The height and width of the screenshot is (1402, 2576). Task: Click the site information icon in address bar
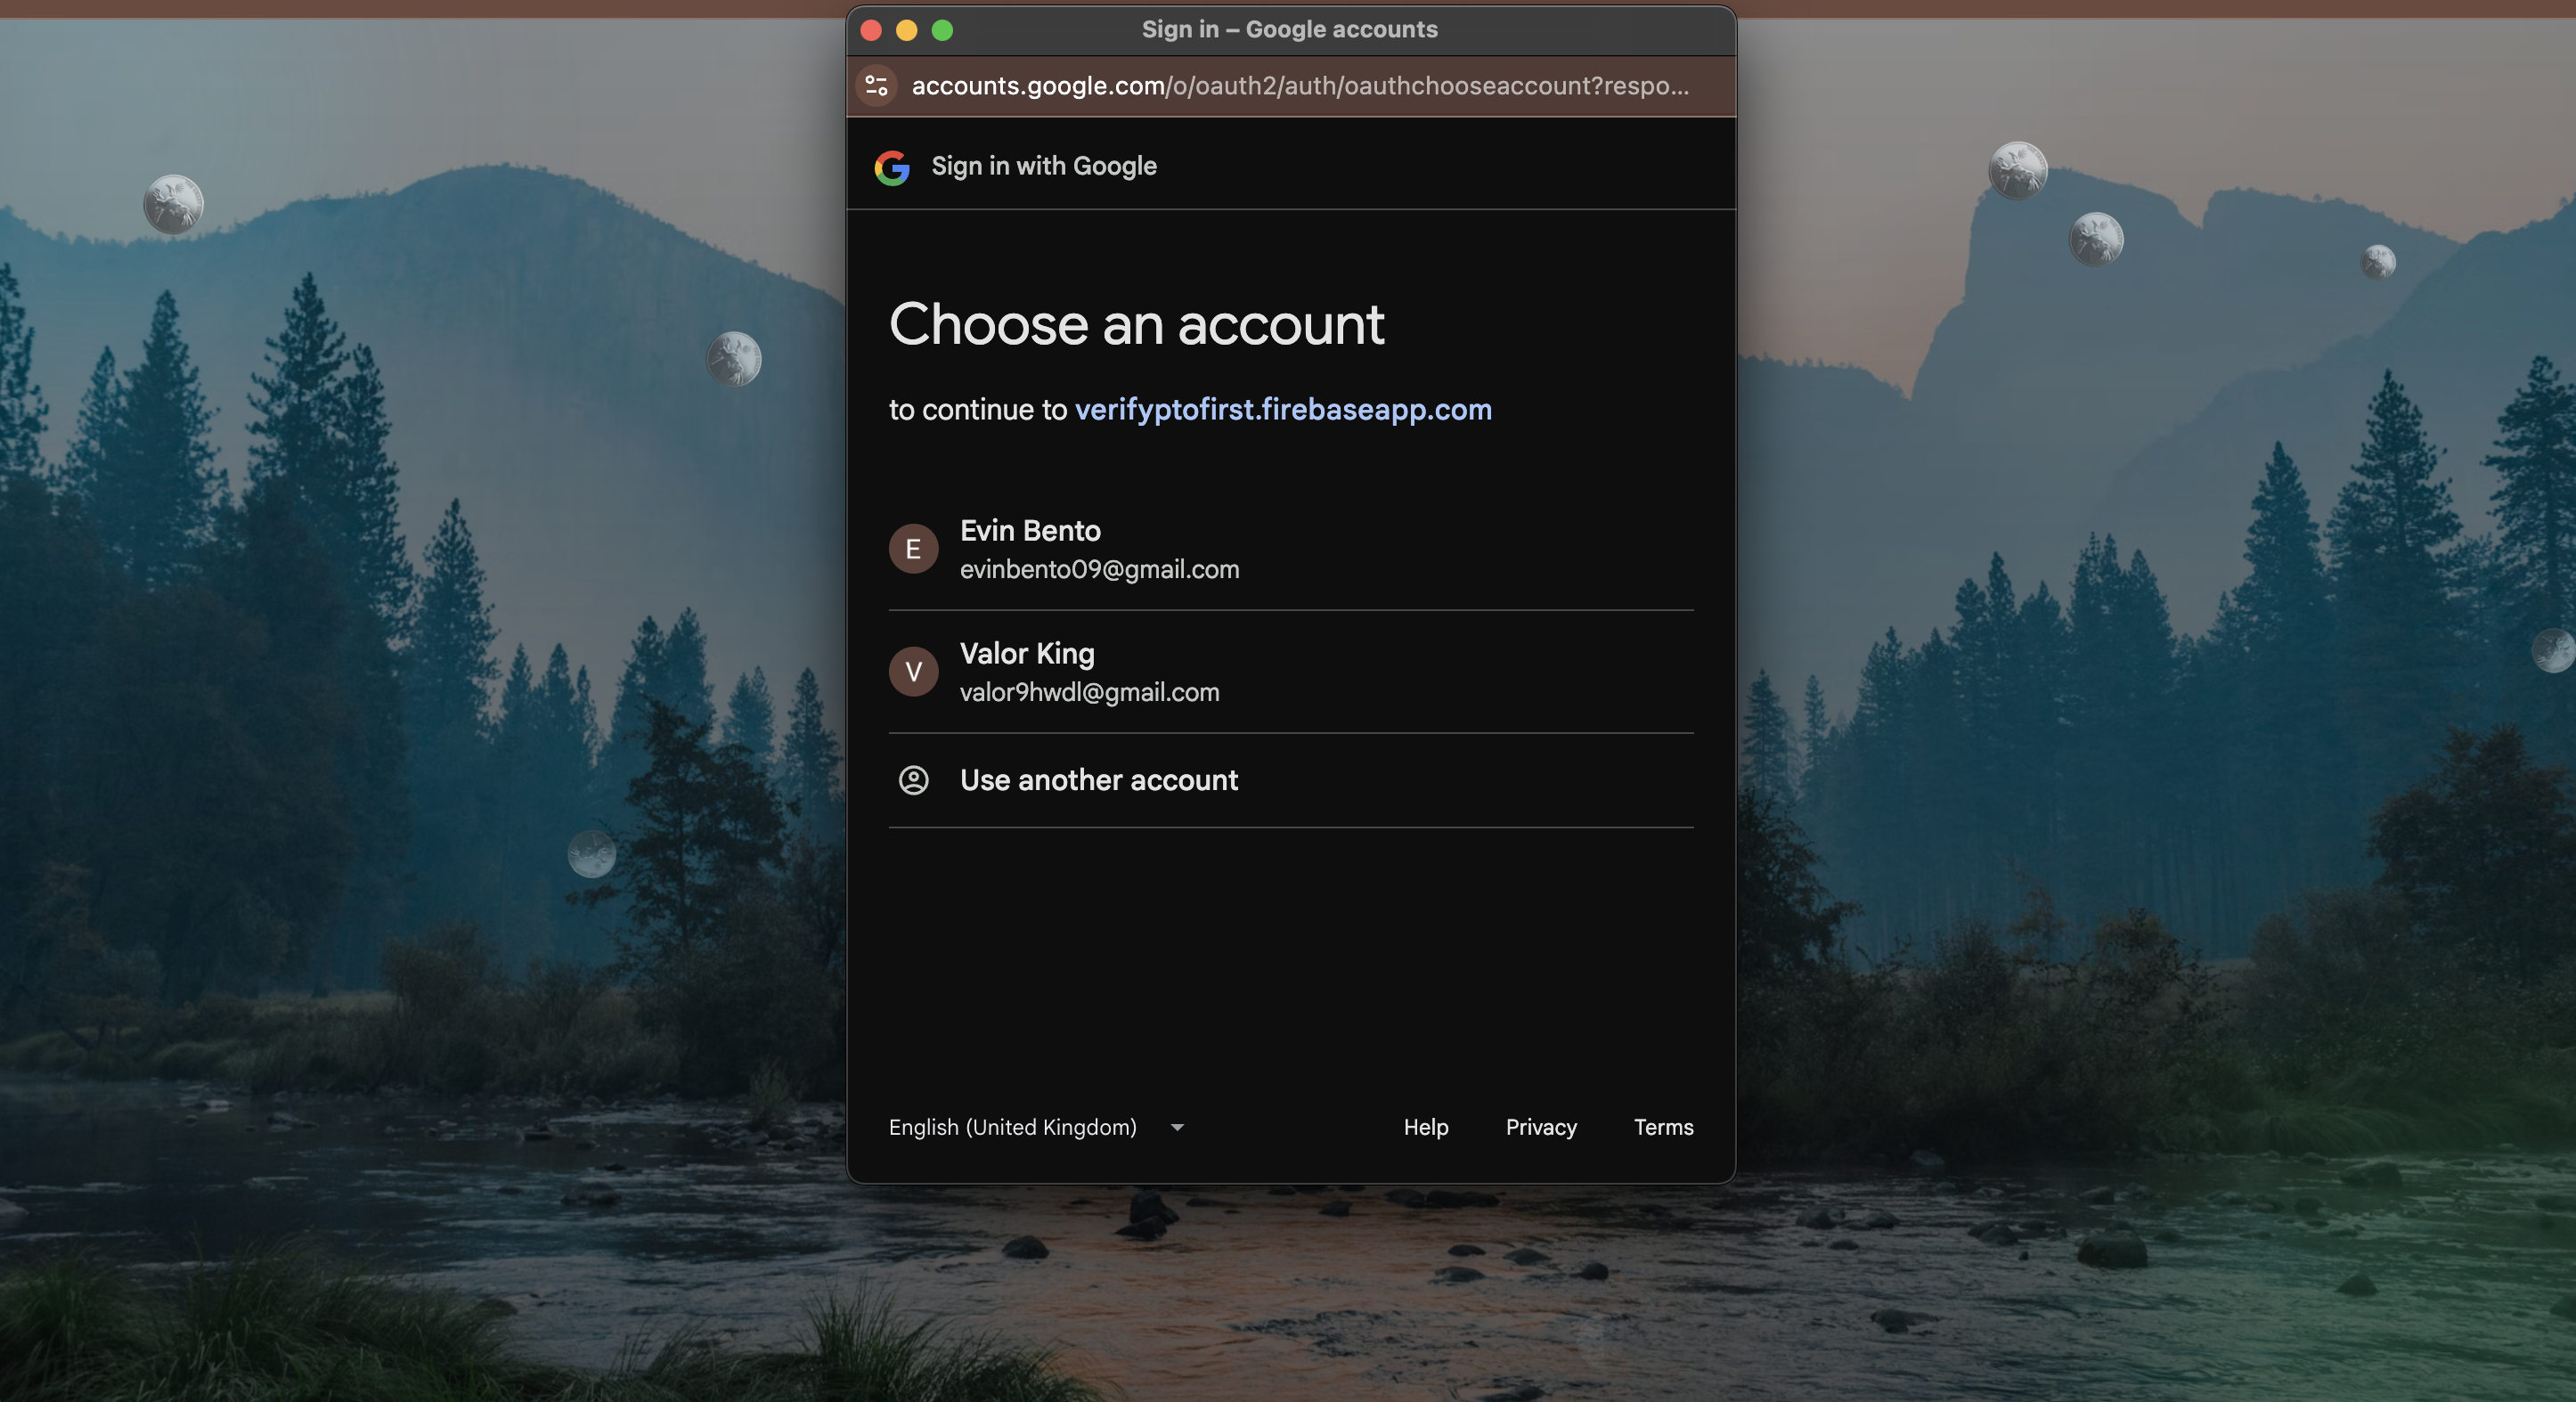(x=877, y=86)
